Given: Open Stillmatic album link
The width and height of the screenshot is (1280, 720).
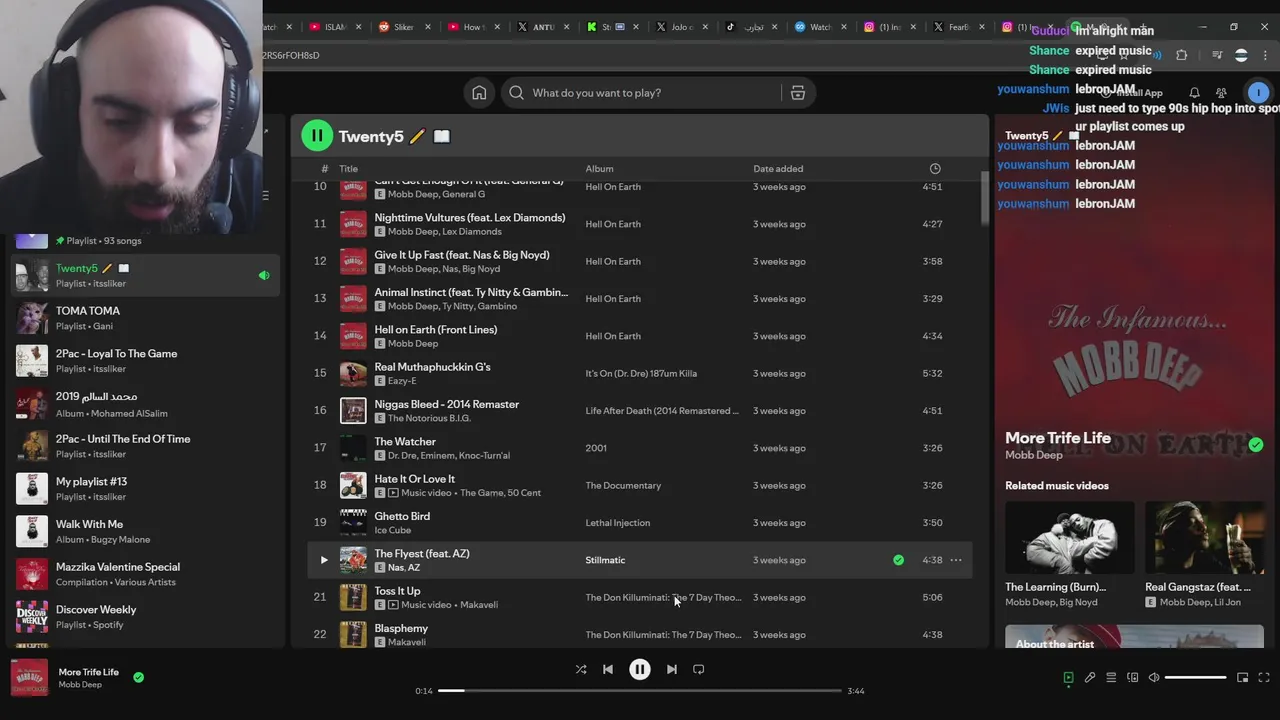Looking at the screenshot, I should [x=605, y=560].
